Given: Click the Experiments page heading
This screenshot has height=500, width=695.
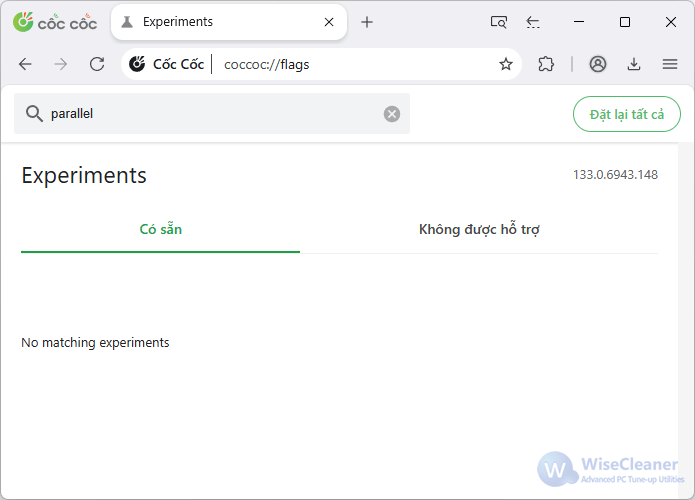Looking at the screenshot, I should 84,176.
